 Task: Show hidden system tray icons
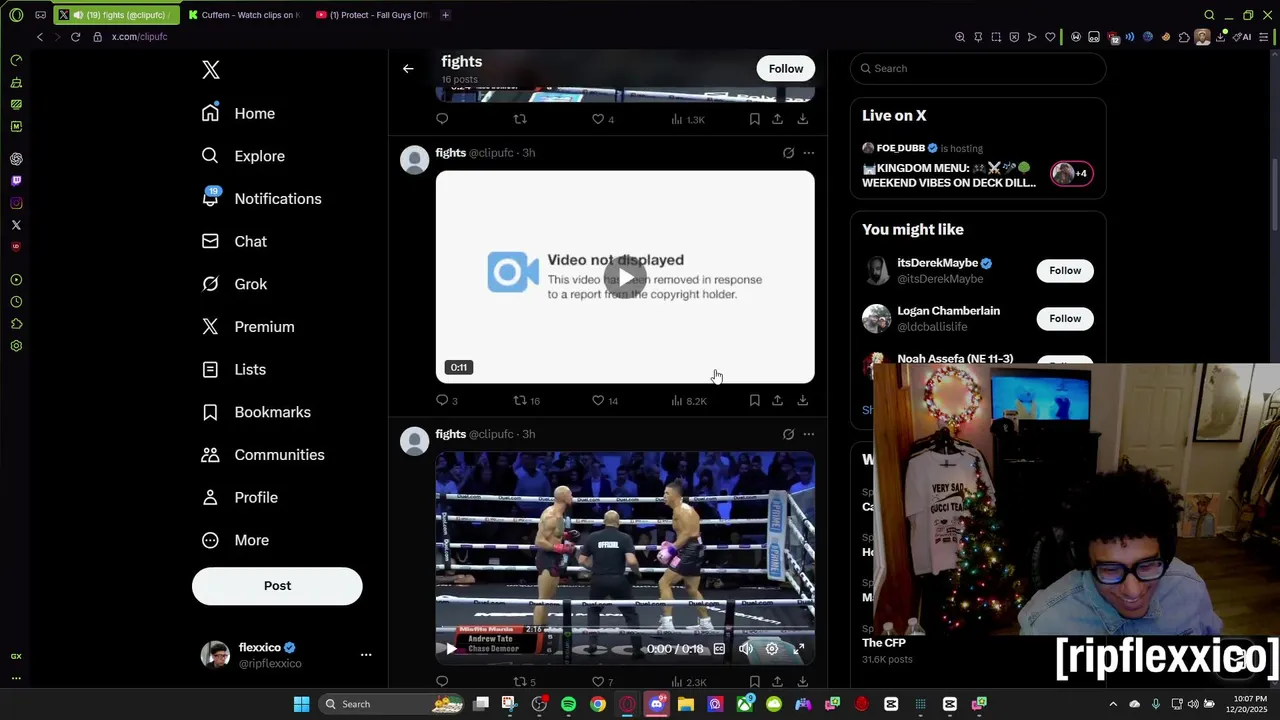[x=1113, y=704]
